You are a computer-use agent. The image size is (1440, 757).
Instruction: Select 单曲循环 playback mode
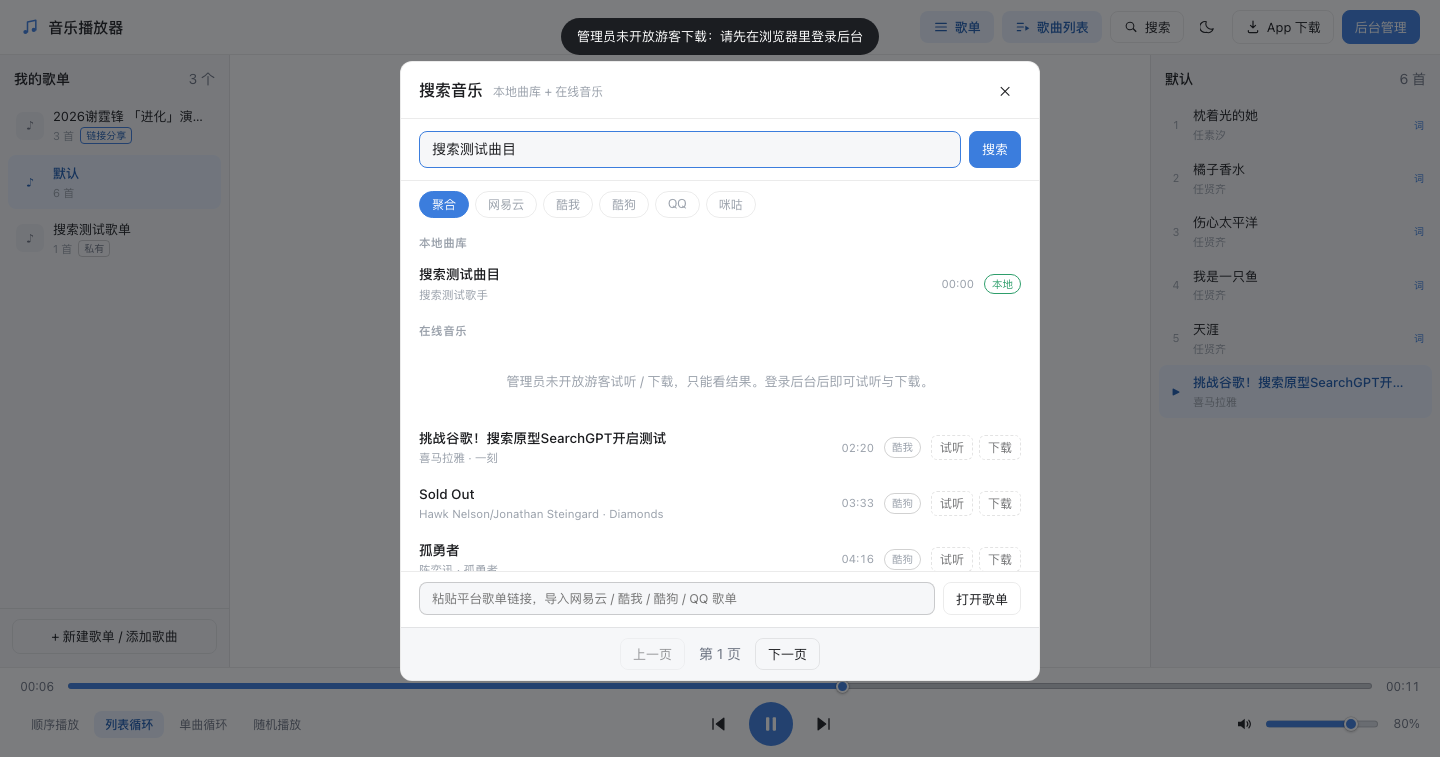203,724
